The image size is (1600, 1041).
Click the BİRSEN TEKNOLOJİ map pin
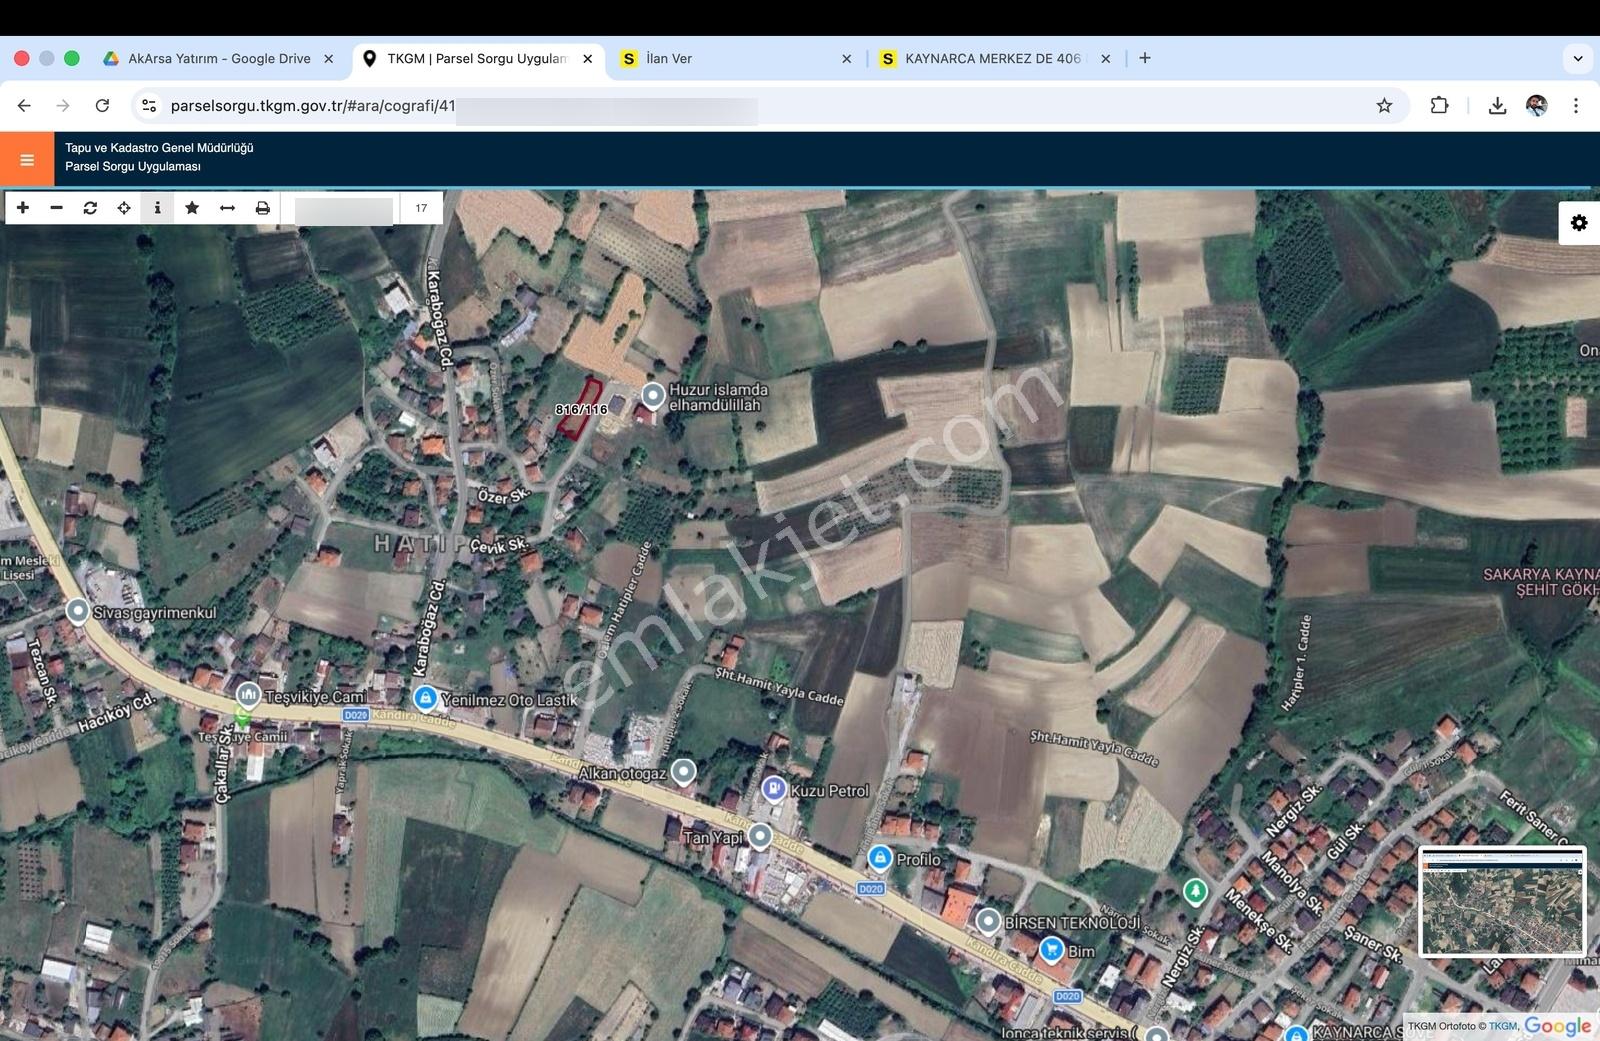pyautogui.click(x=988, y=921)
